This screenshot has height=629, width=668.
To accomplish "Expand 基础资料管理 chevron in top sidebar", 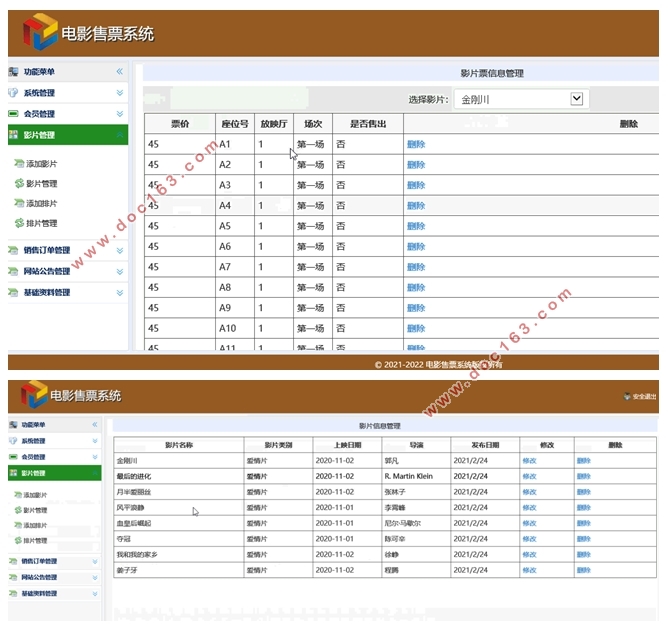I will point(120,292).
